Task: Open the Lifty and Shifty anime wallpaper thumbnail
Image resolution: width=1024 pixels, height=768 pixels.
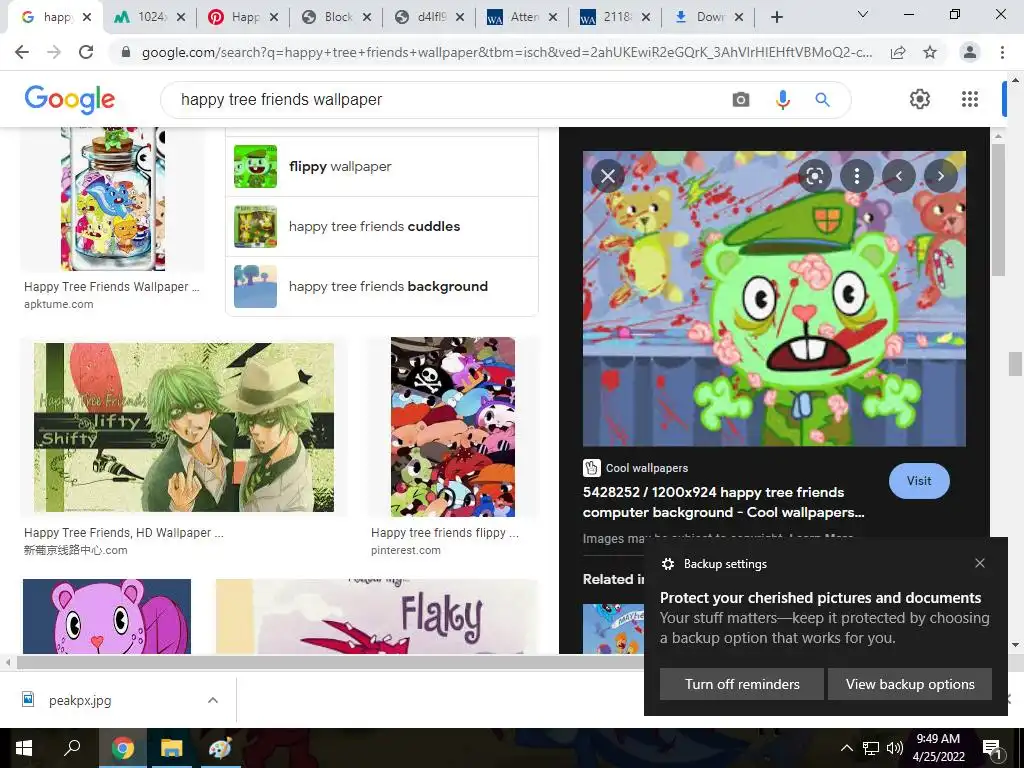Action: click(184, 427)
